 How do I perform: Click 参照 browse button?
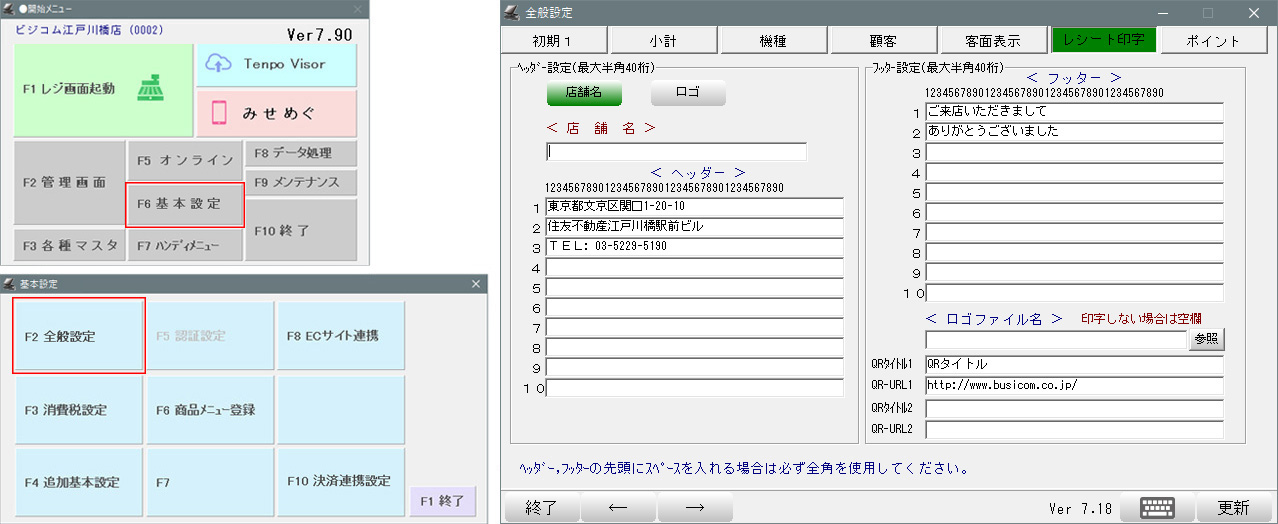click(x=1206, y=340)
